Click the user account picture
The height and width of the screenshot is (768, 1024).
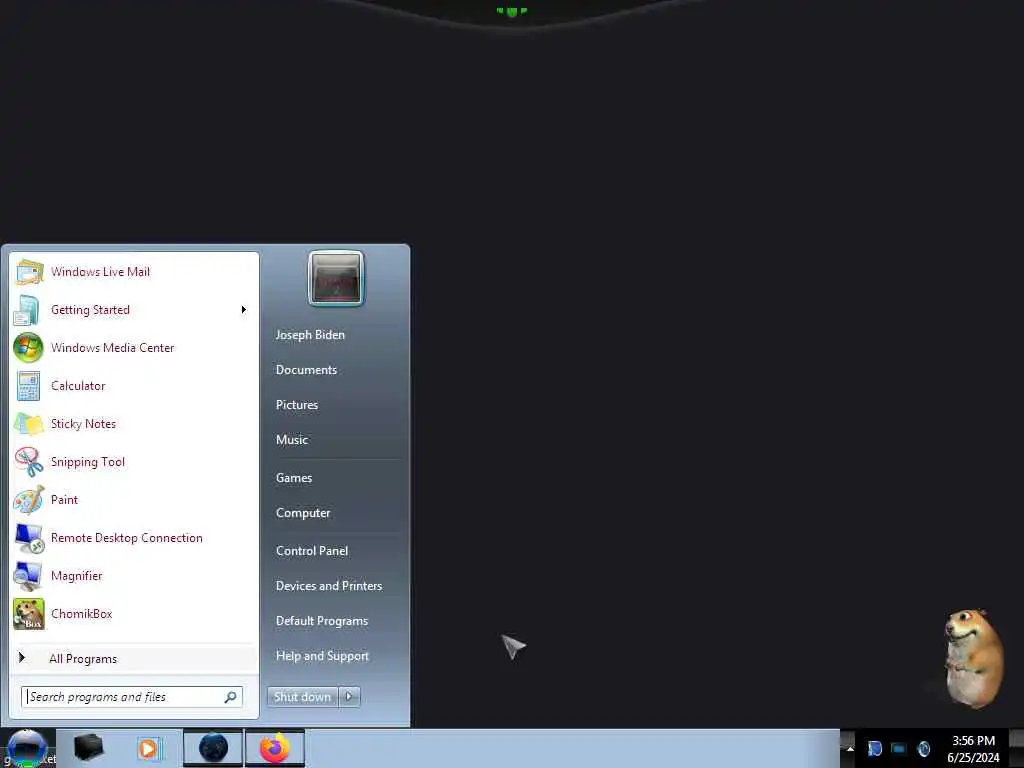coord(336,279)
